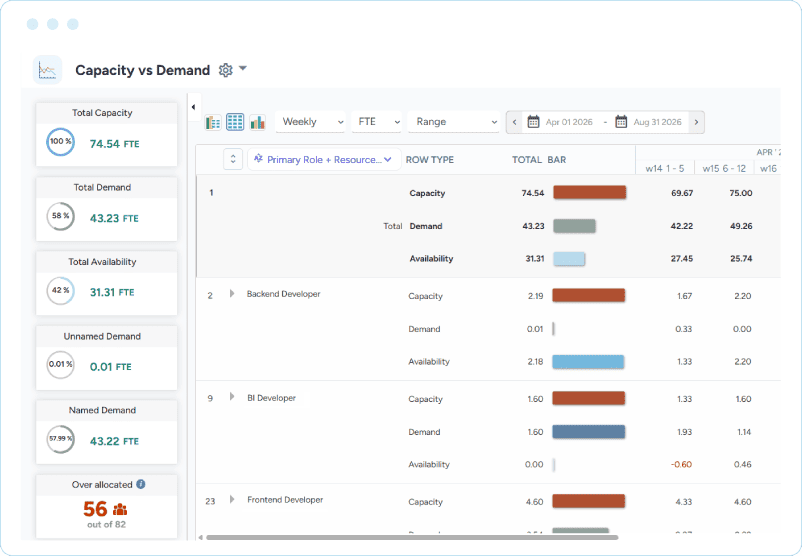Click the Total row label

click(x=393, y=226)
